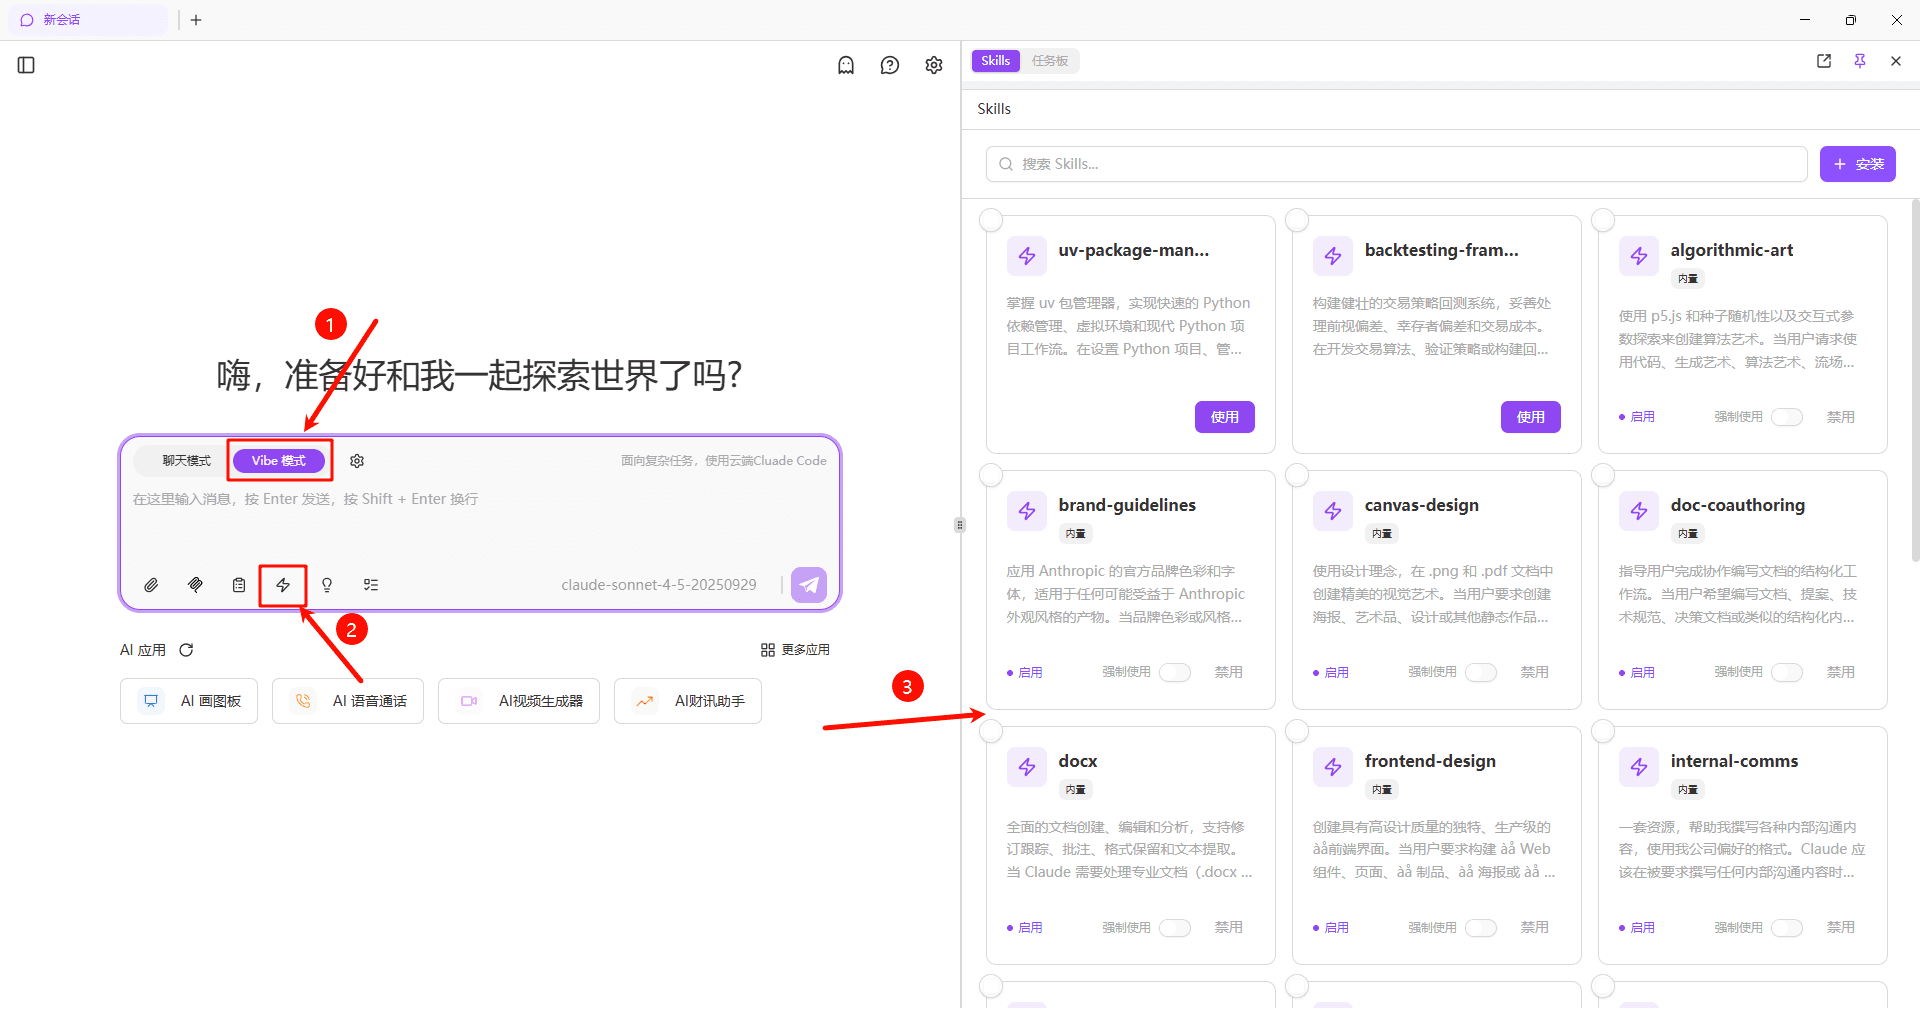Screen dimensions: 1920x1032
Task: Launch the AI视频生成器 app
Action: [519, 701]
